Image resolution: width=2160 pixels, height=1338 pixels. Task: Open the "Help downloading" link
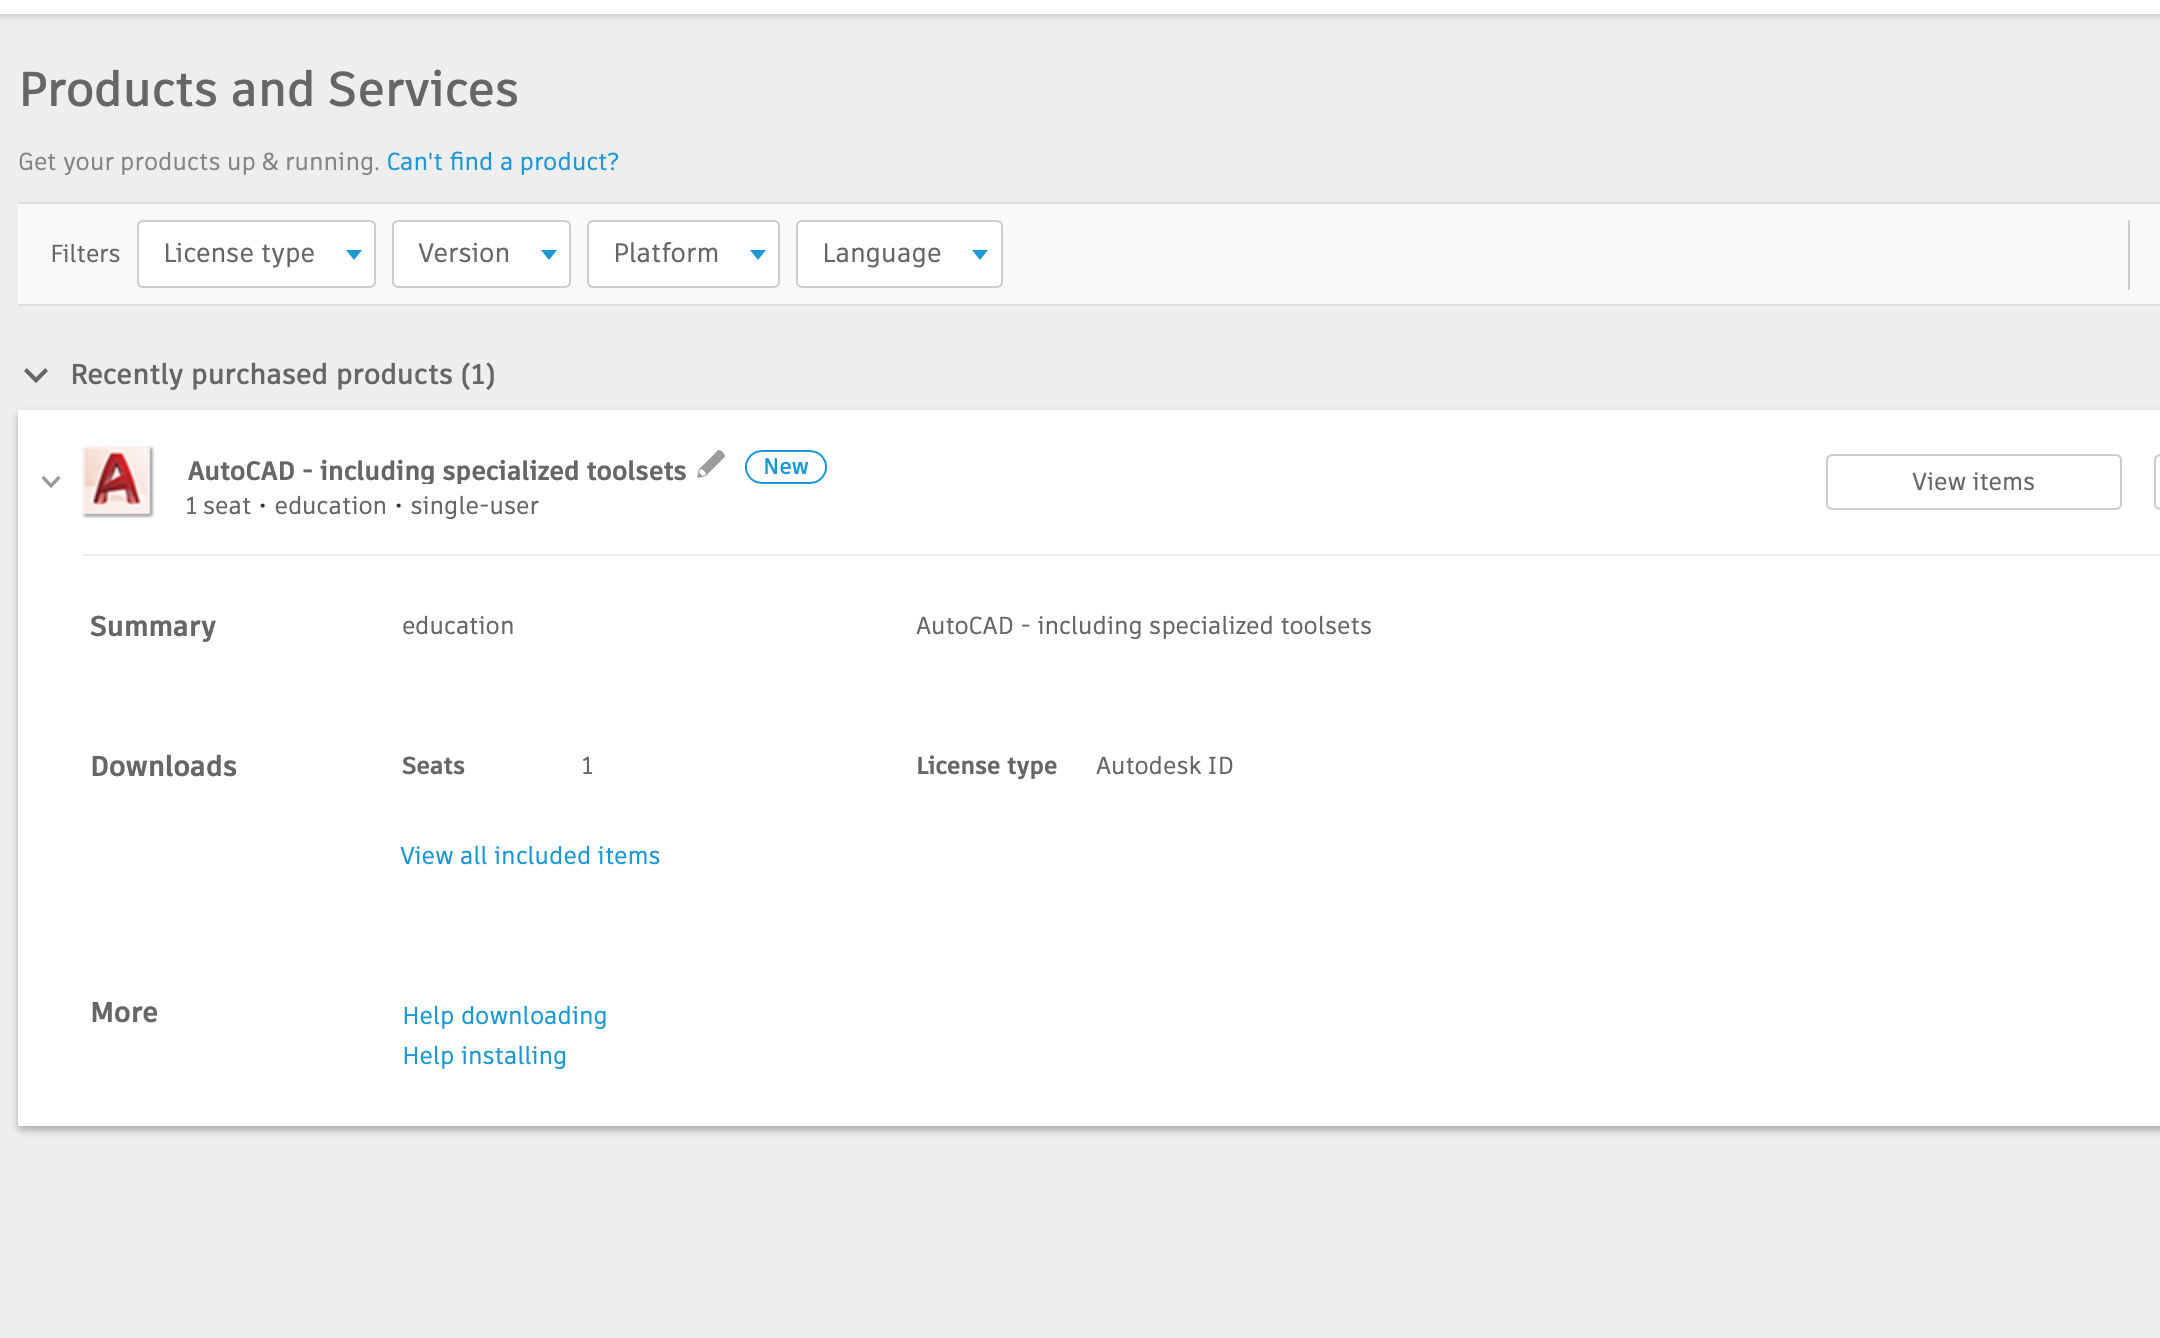point(504,1015)
